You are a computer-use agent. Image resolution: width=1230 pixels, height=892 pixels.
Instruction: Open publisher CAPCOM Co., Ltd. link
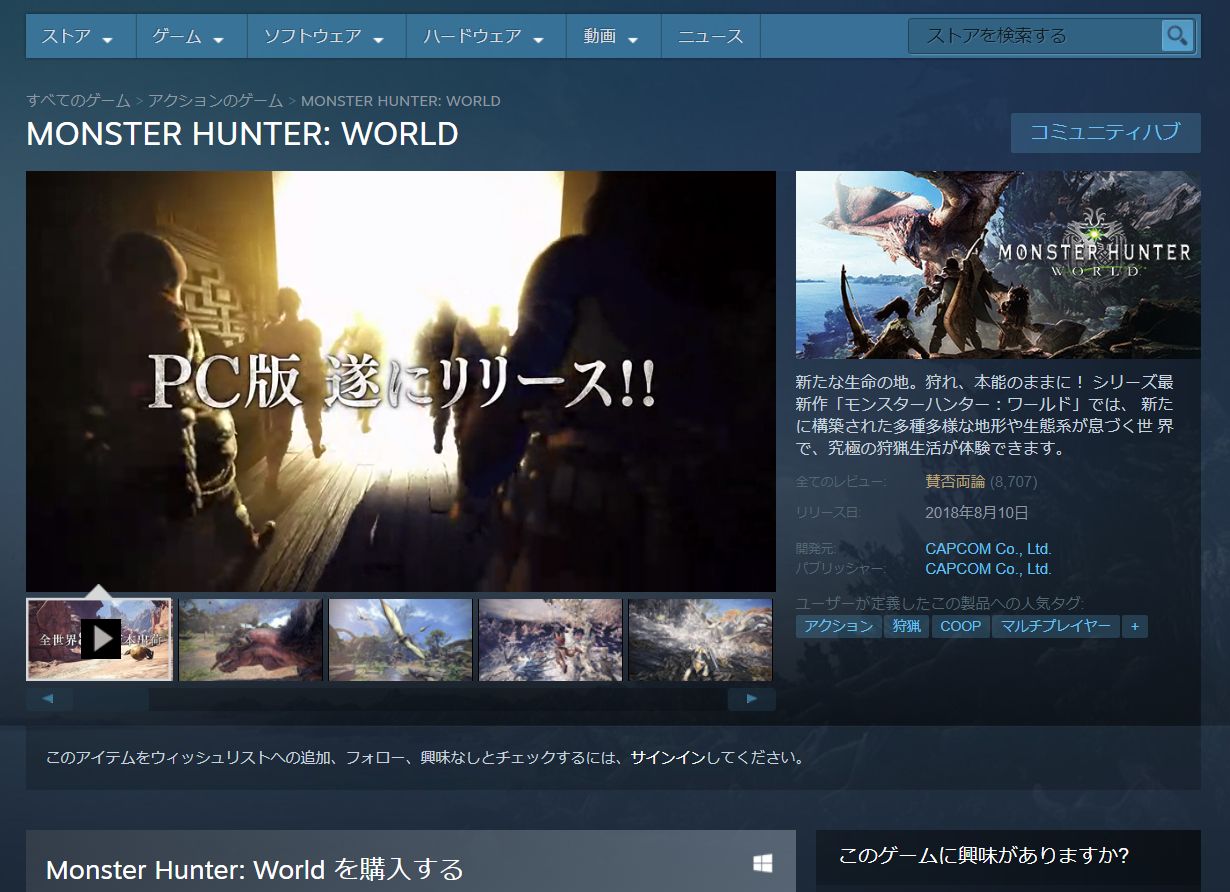(988, 569)
